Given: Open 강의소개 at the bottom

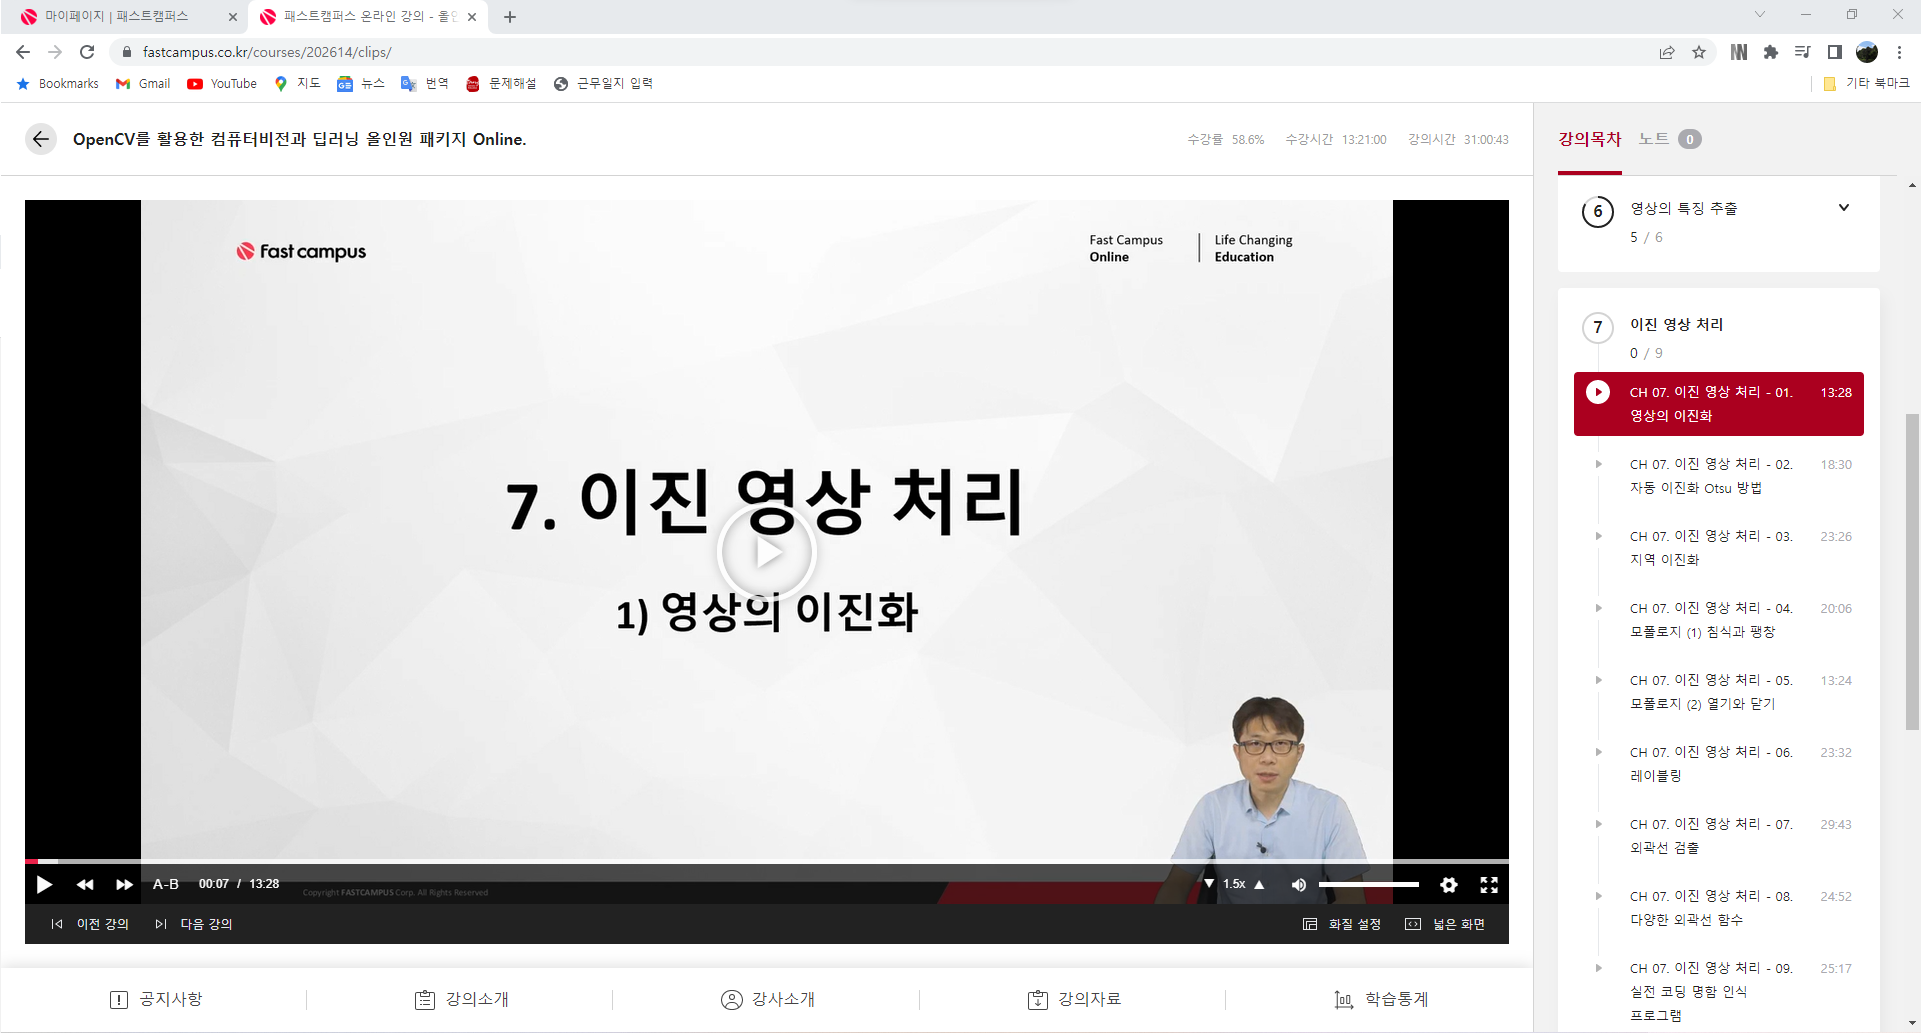Looking at the screenshot, I should (462, 999).
